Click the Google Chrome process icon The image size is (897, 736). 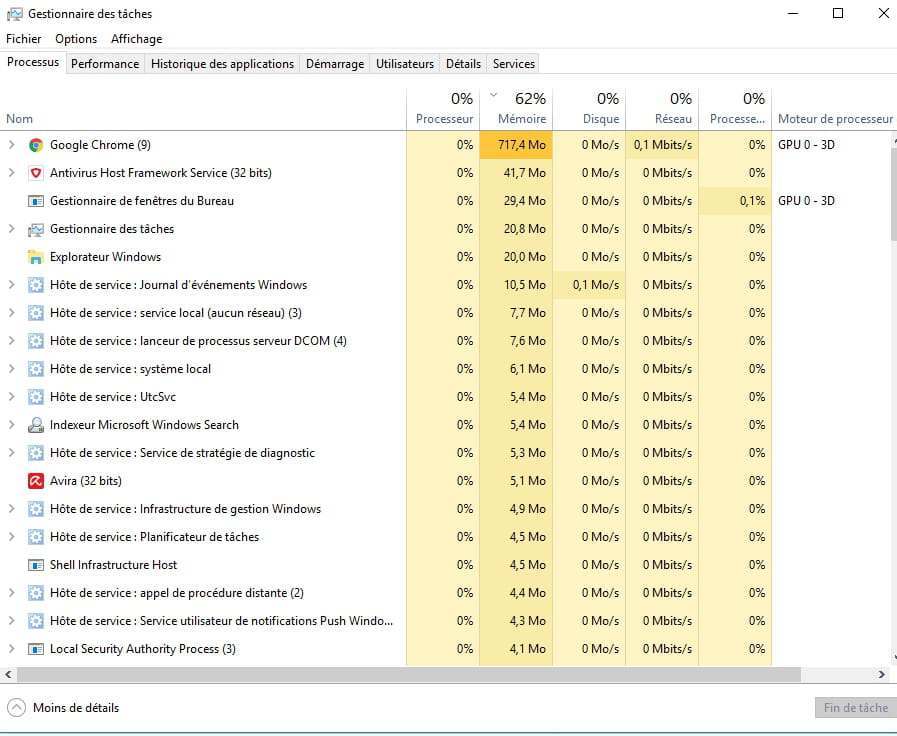[35, 145]
